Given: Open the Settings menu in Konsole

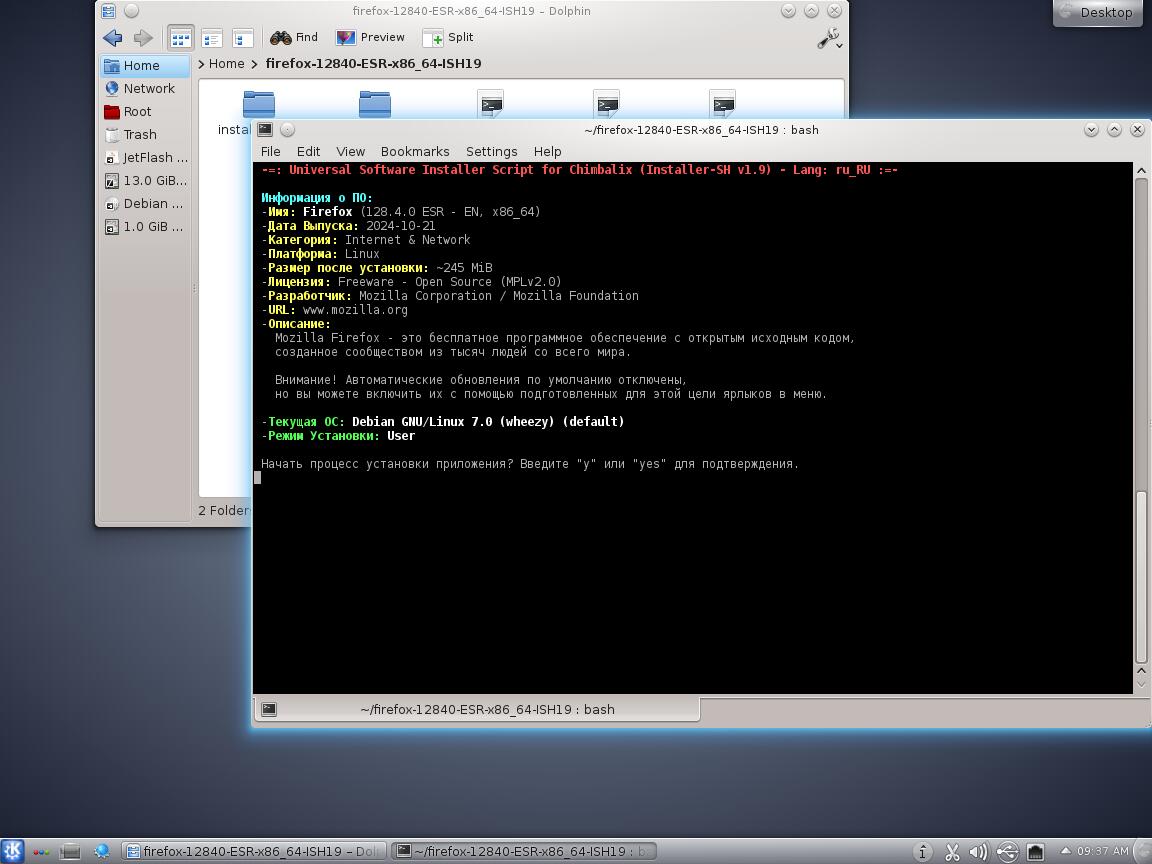Looking at the screenshot, I should (x=491, y=152).
